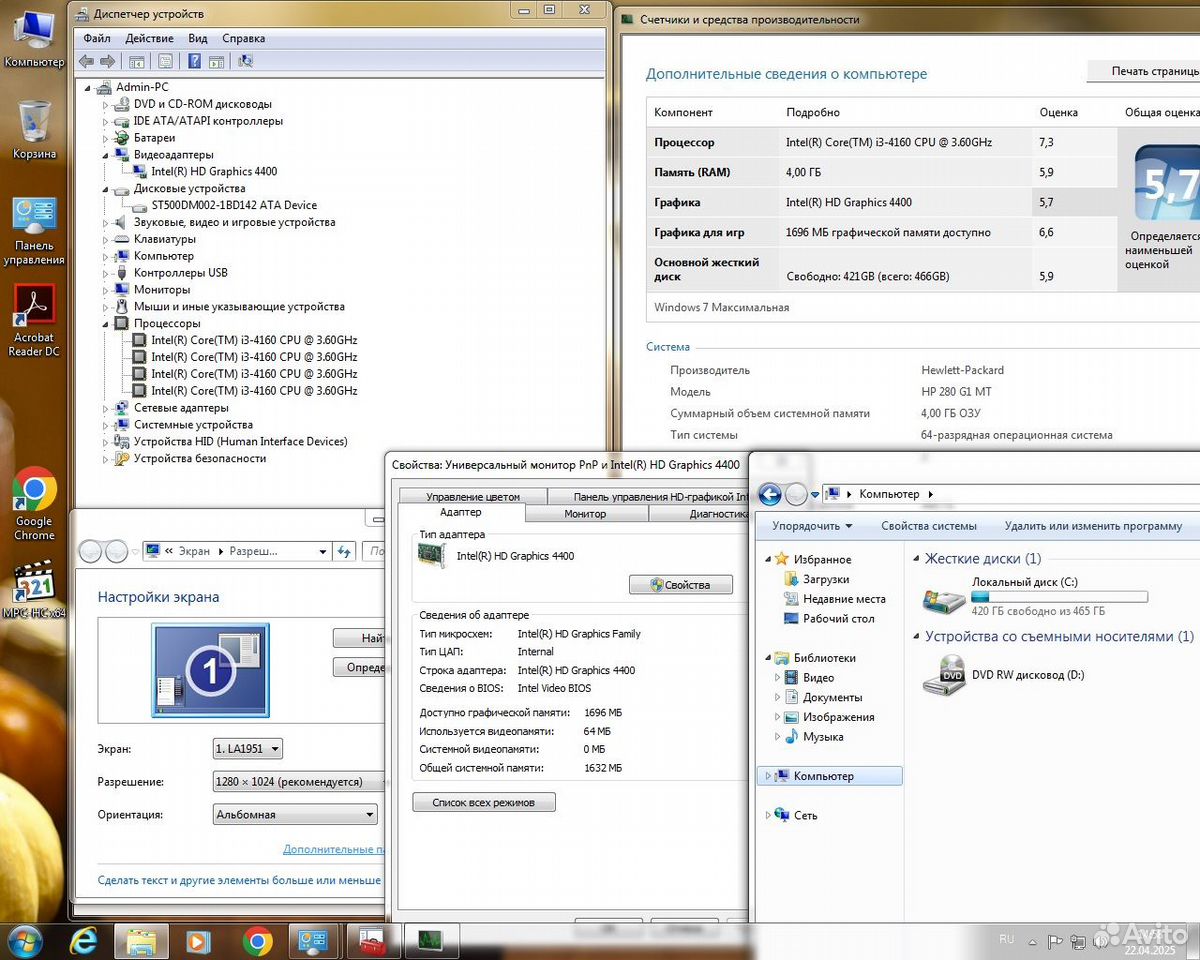Open Properties icon in Device Manager toolbar
This screenshot has height=960, width=1200.
165,61
